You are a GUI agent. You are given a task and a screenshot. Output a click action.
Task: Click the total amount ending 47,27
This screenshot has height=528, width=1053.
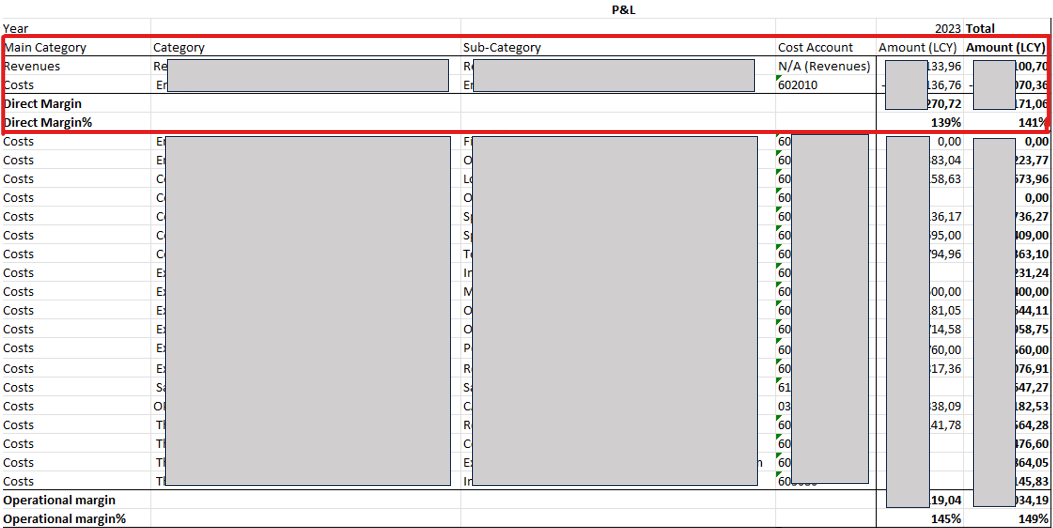click(x=1032, y=388)
